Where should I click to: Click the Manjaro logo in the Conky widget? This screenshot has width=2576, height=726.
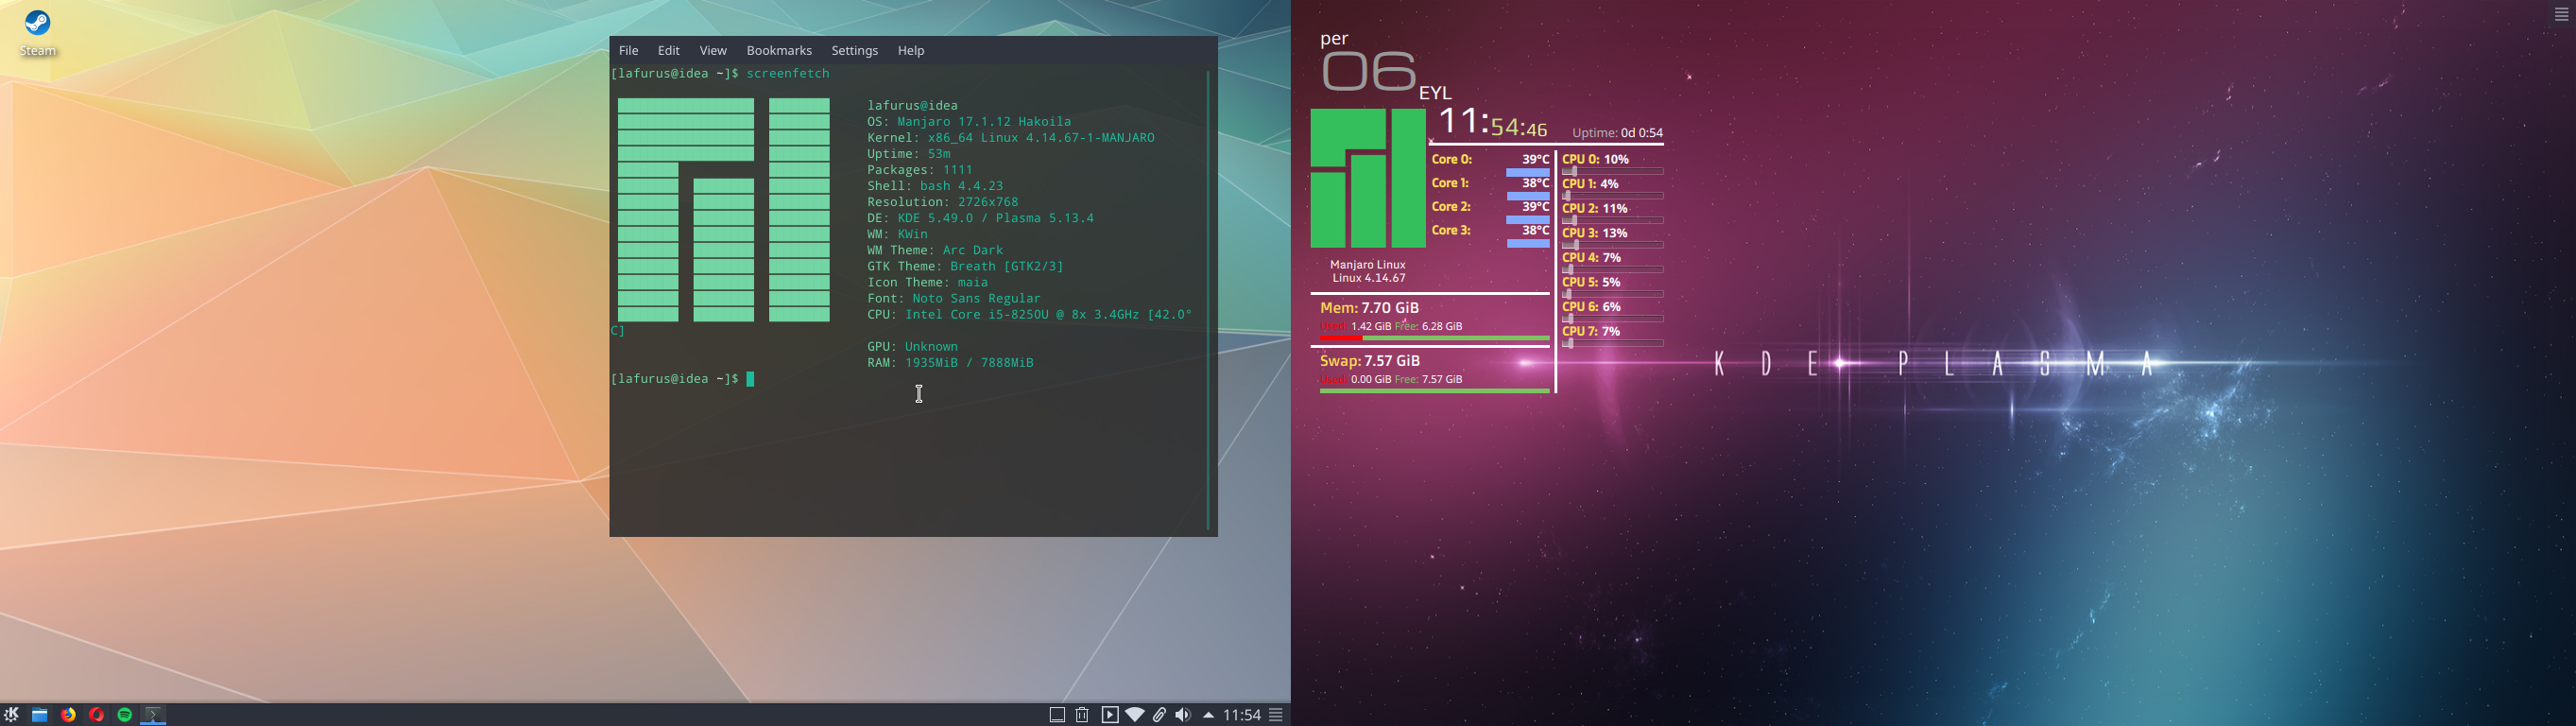[x=1368, y=178]
